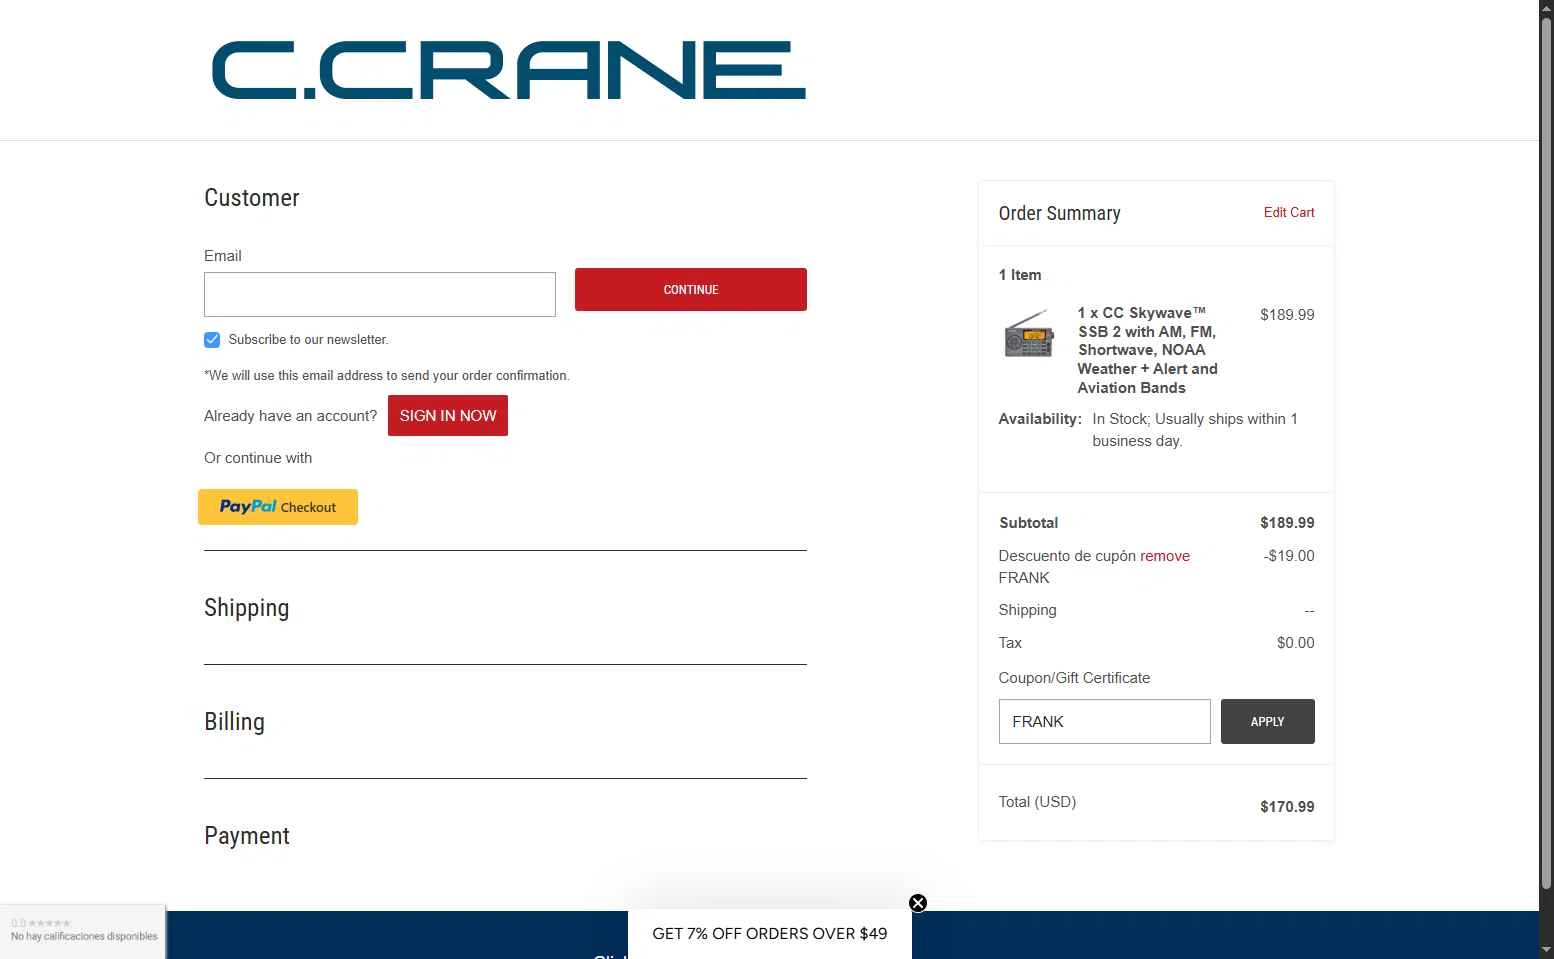1554x959 pixels.
Task: Open the Google ratings badge
Action: (x=83, y=931)
